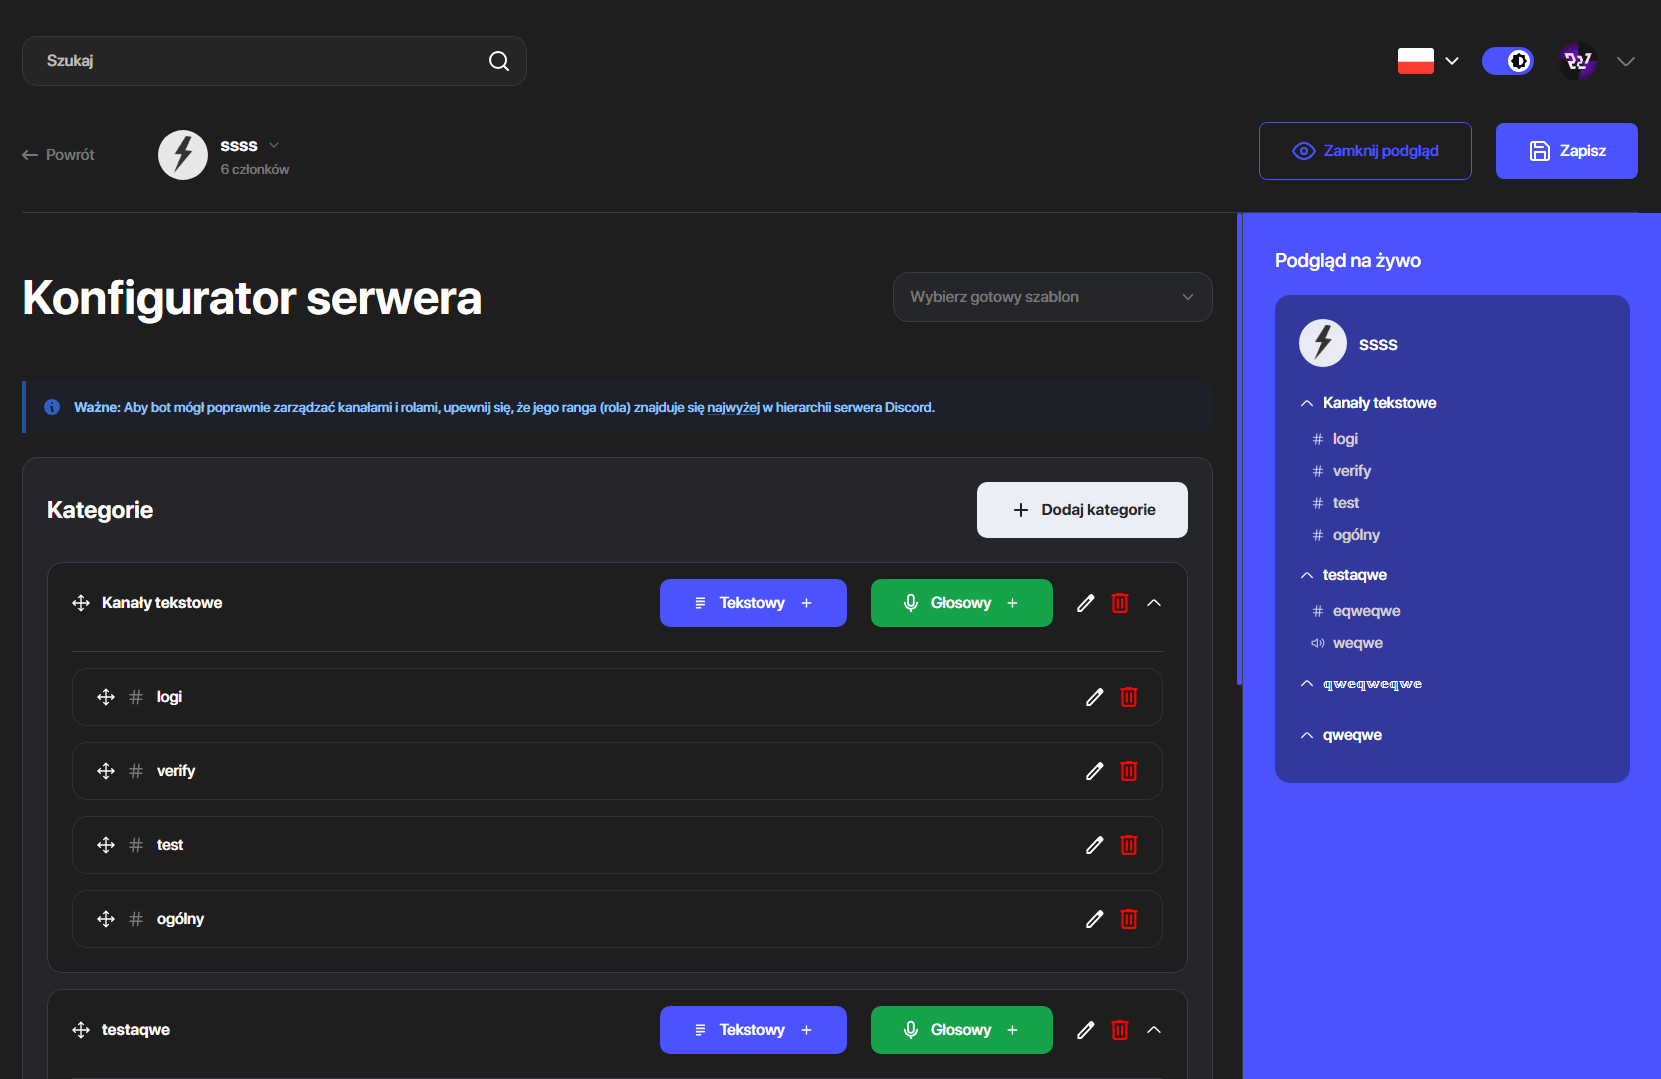Image resolution: width=1661 pixels, height=1079 pixels.
Task: Click the Podgląd na żywo title
Action: coord(1348,261)
